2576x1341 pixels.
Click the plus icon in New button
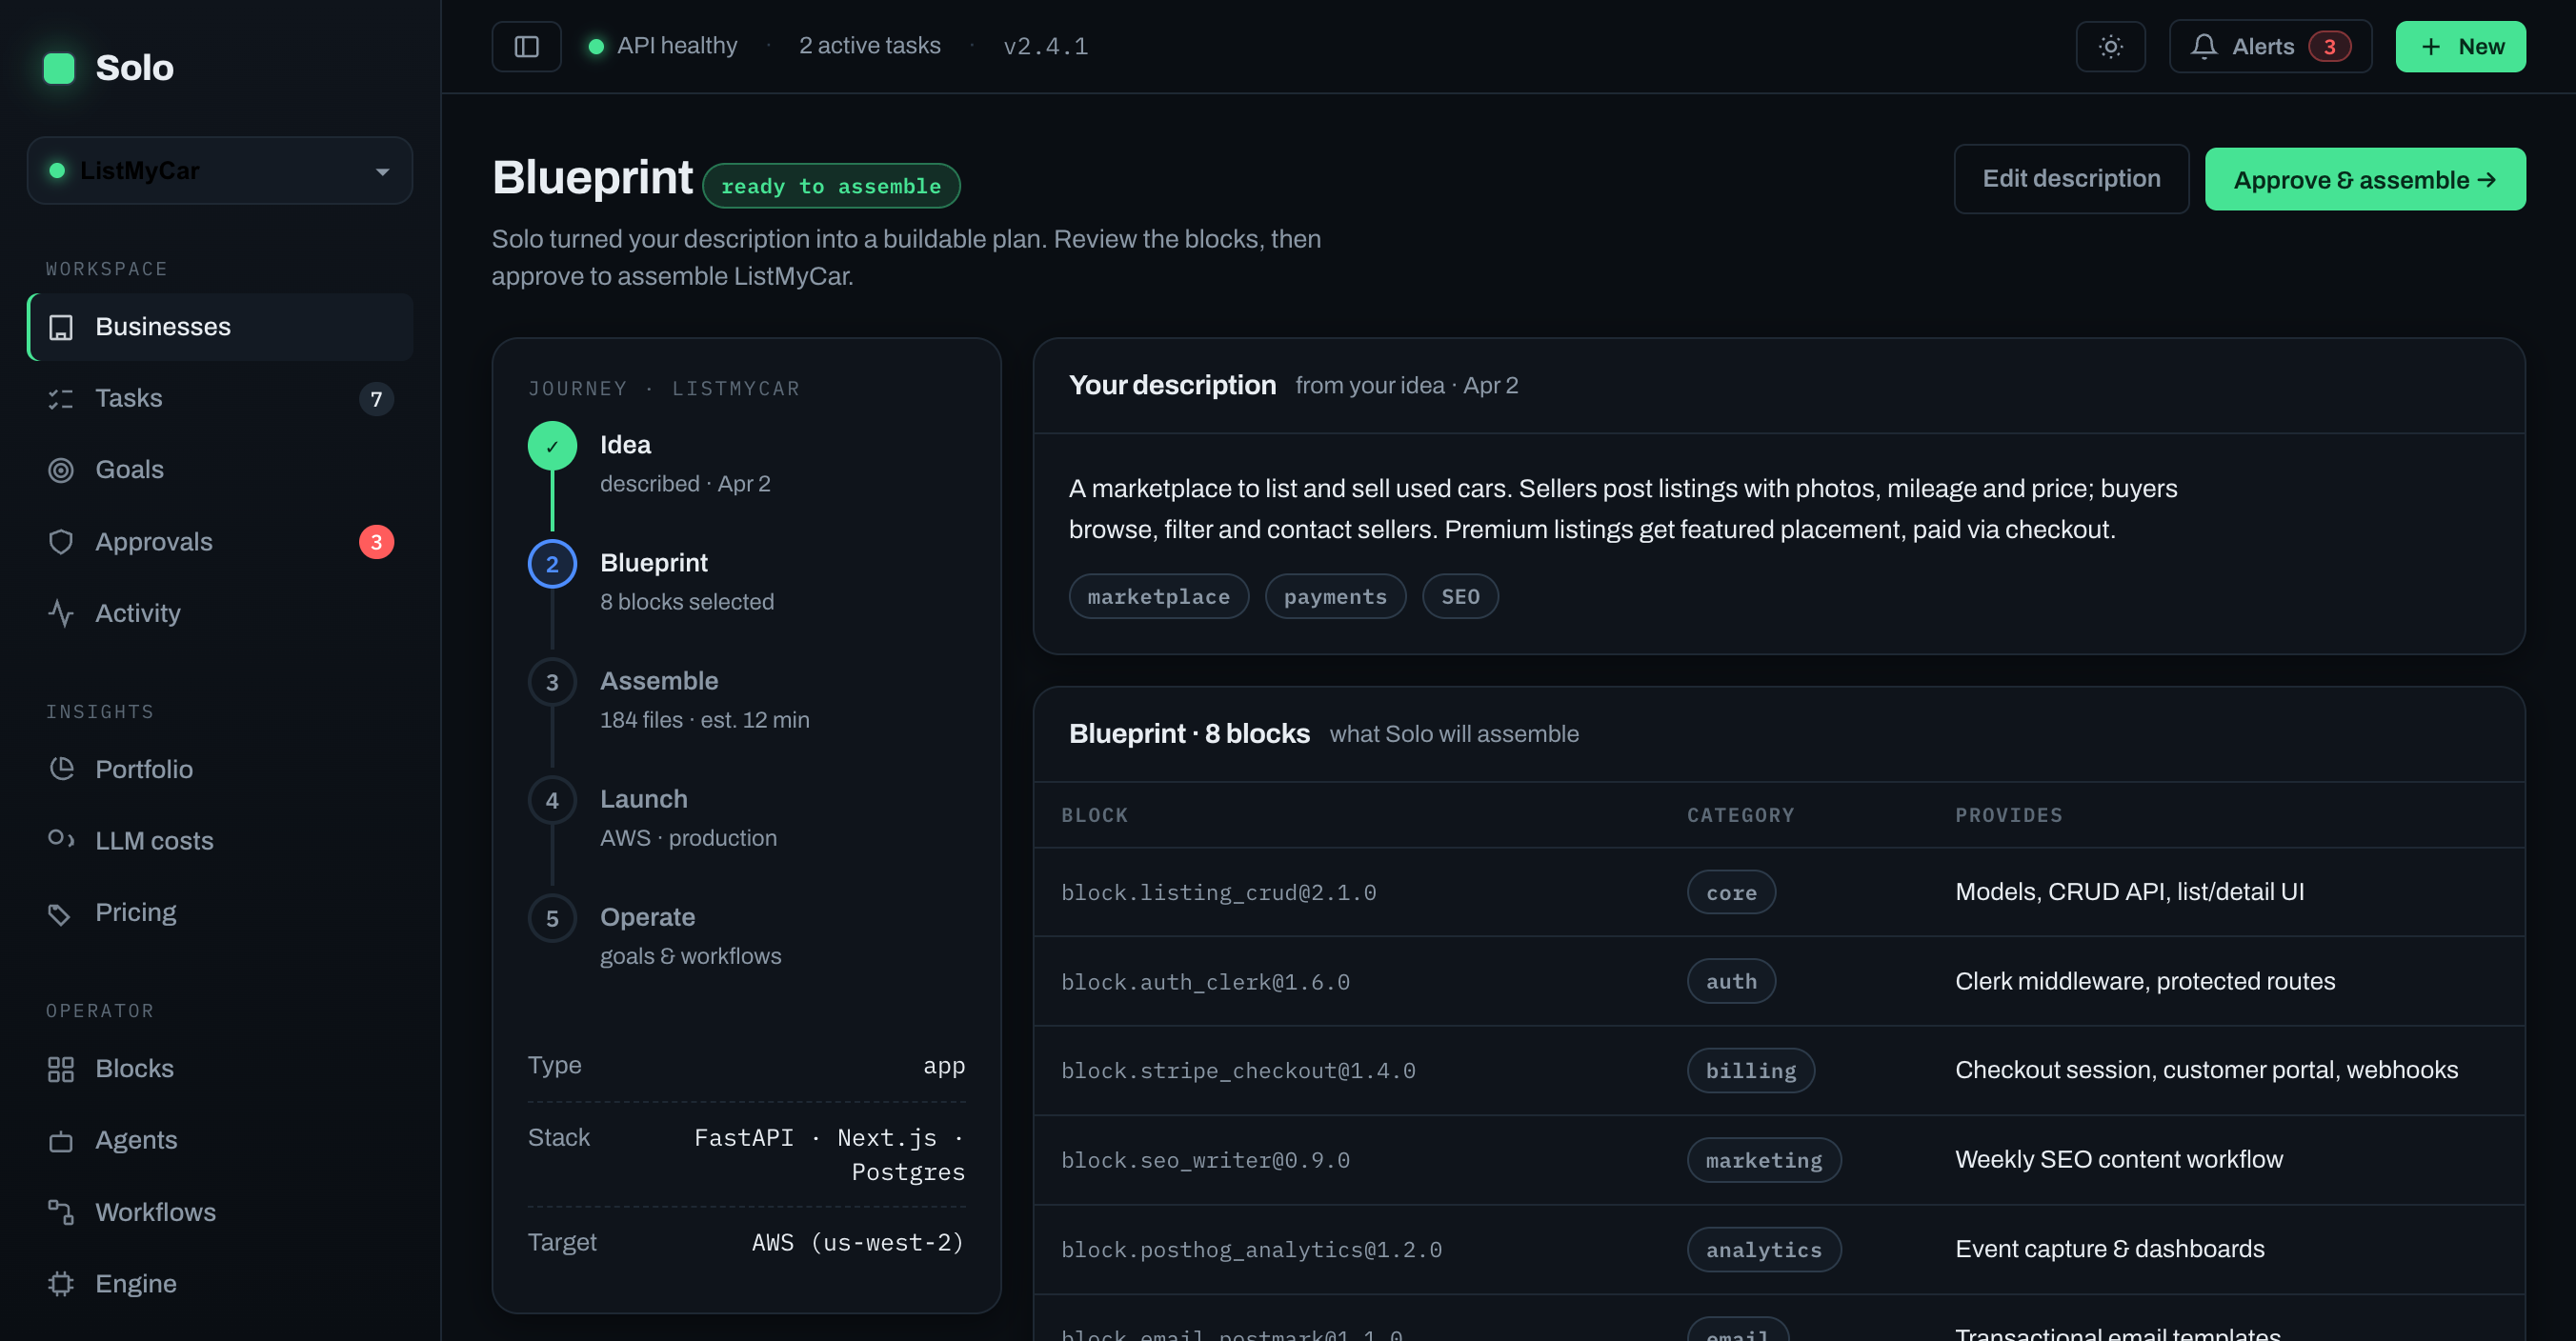[2430, 47]
